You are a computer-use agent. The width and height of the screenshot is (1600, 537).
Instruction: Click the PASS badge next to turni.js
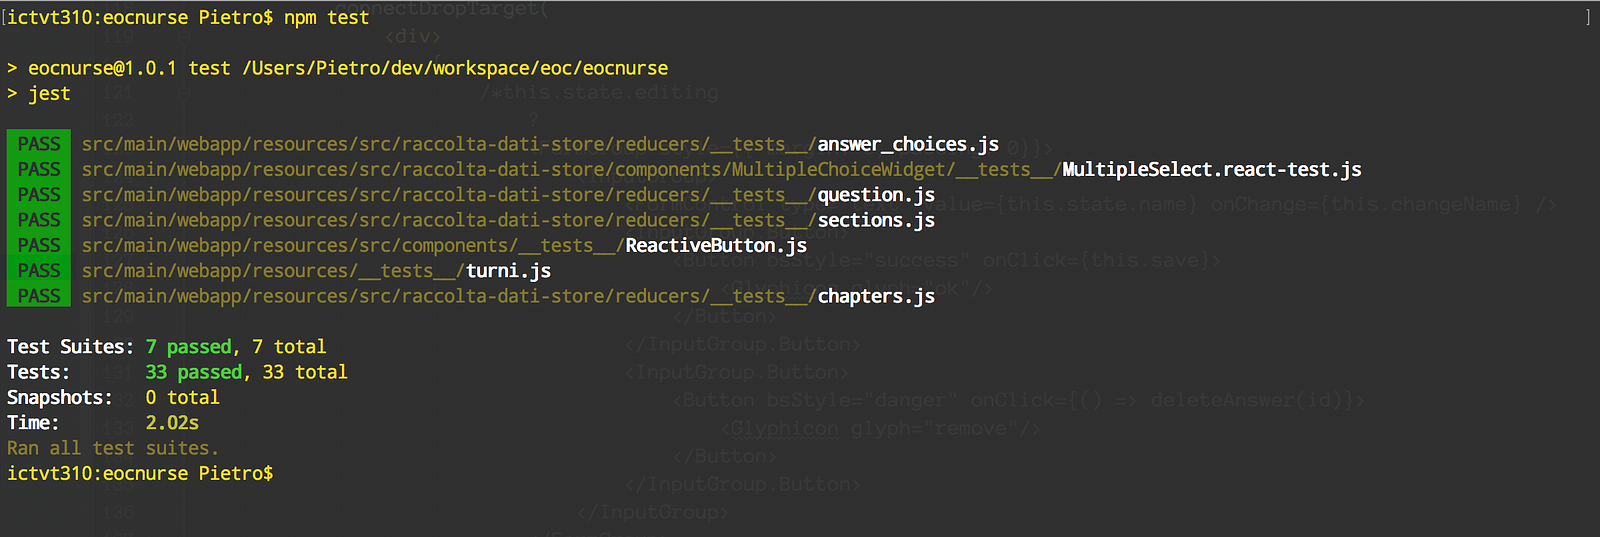point(39,271)
